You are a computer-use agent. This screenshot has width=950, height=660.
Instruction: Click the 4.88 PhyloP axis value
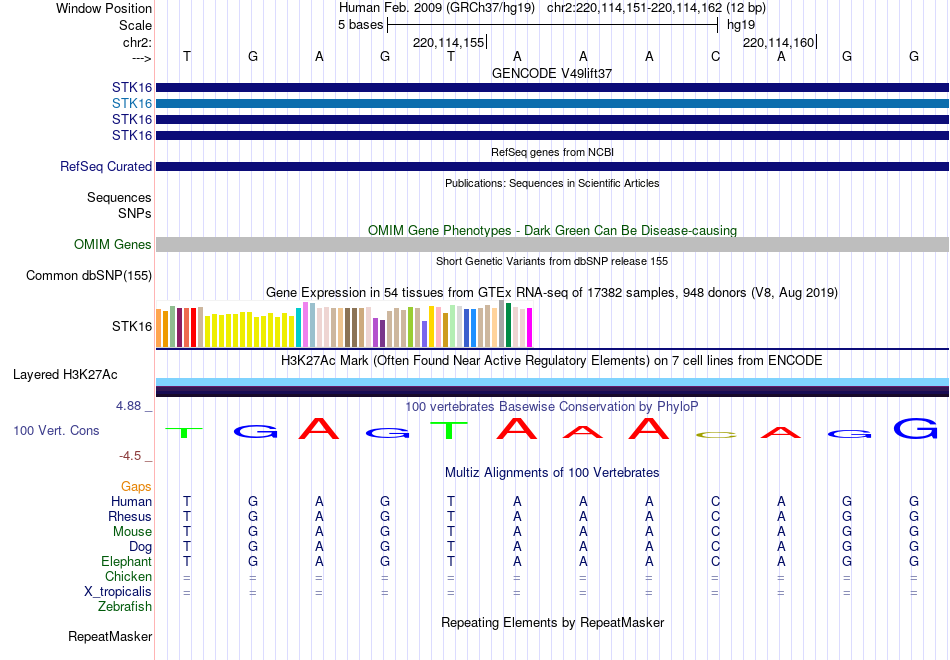point(128,405)
